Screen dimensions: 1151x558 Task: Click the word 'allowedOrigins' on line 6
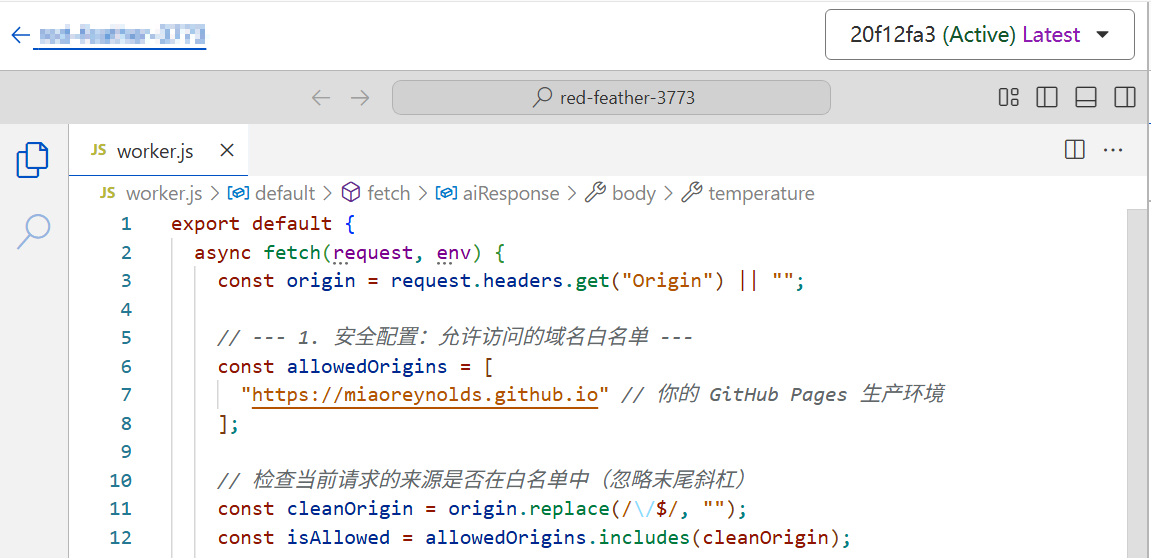366,366
